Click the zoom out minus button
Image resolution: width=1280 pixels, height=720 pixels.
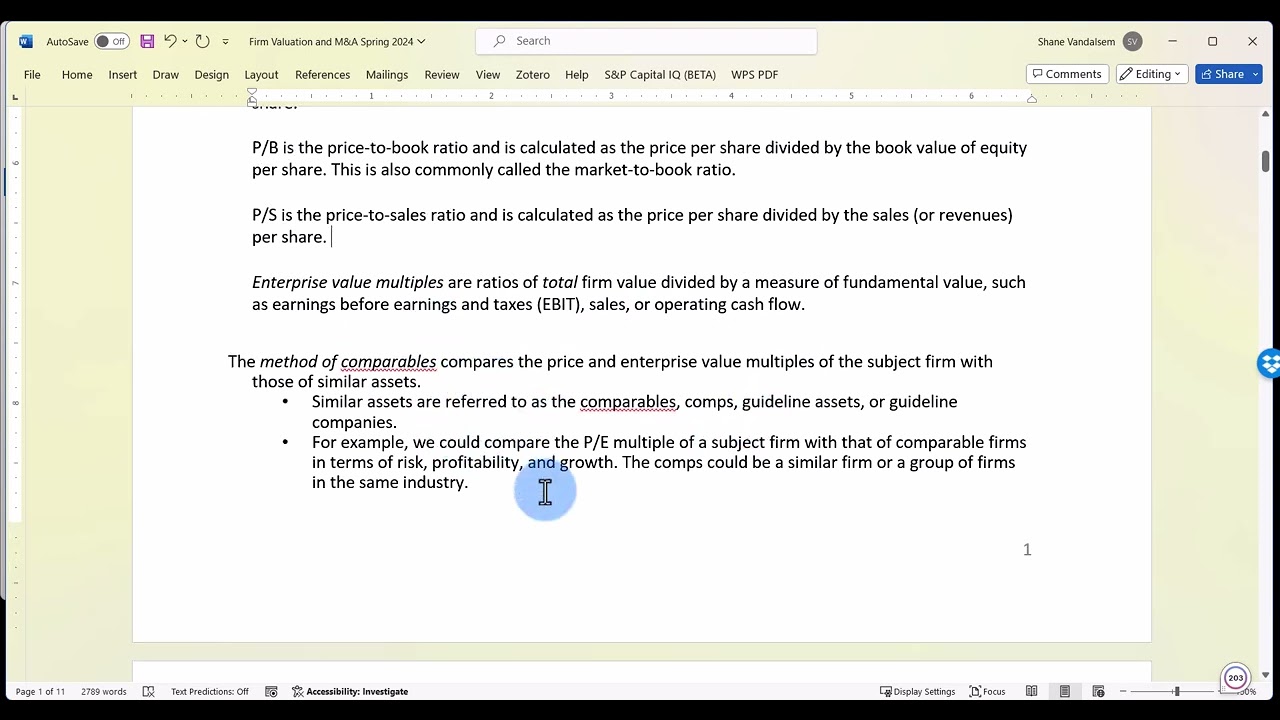coord(1123,692)
